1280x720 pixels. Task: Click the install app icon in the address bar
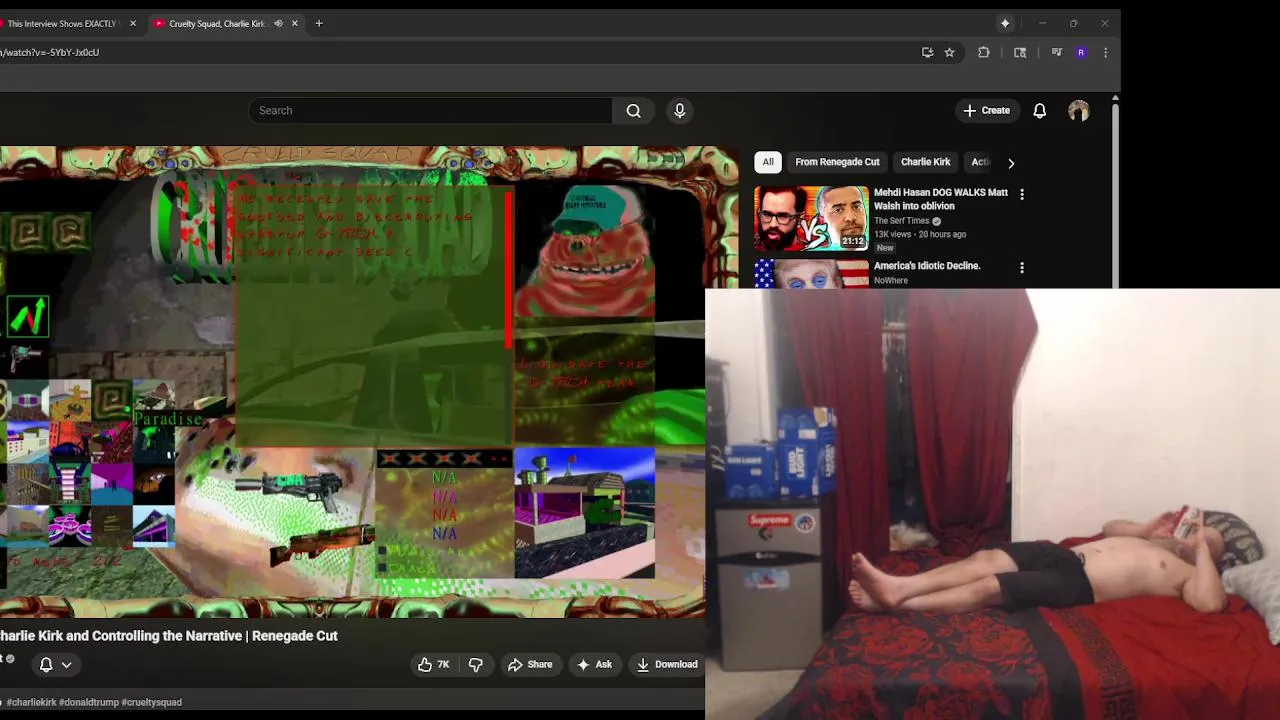pyautogui.click(x=927, y=52)
